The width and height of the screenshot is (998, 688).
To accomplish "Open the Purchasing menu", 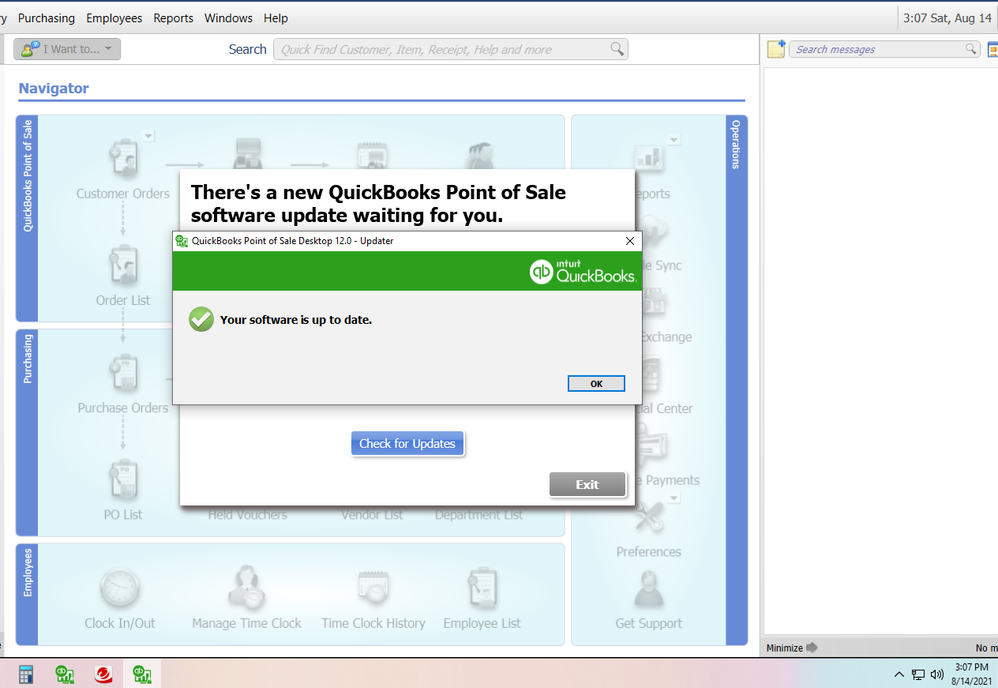I will click(x=46, y=18).
